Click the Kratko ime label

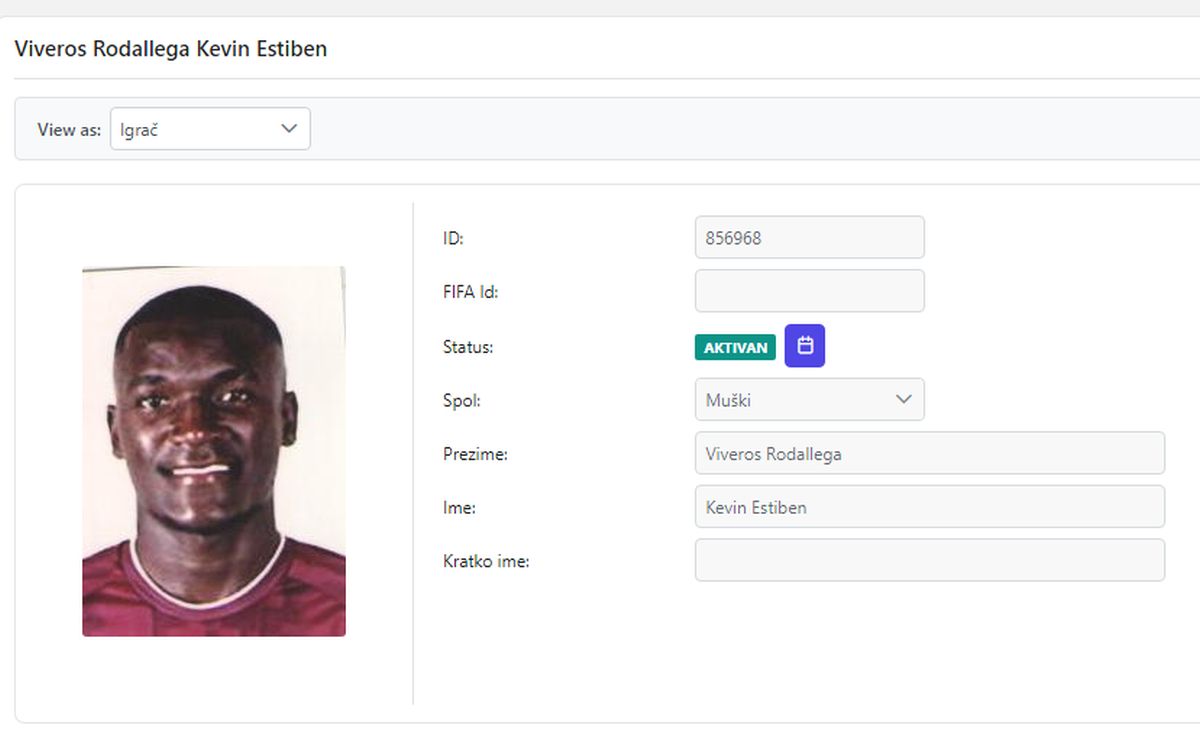tap(486, 561)
